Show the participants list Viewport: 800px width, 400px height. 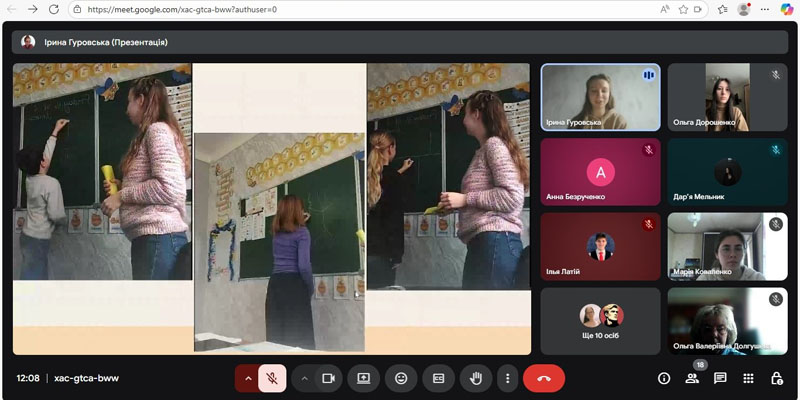691,378
